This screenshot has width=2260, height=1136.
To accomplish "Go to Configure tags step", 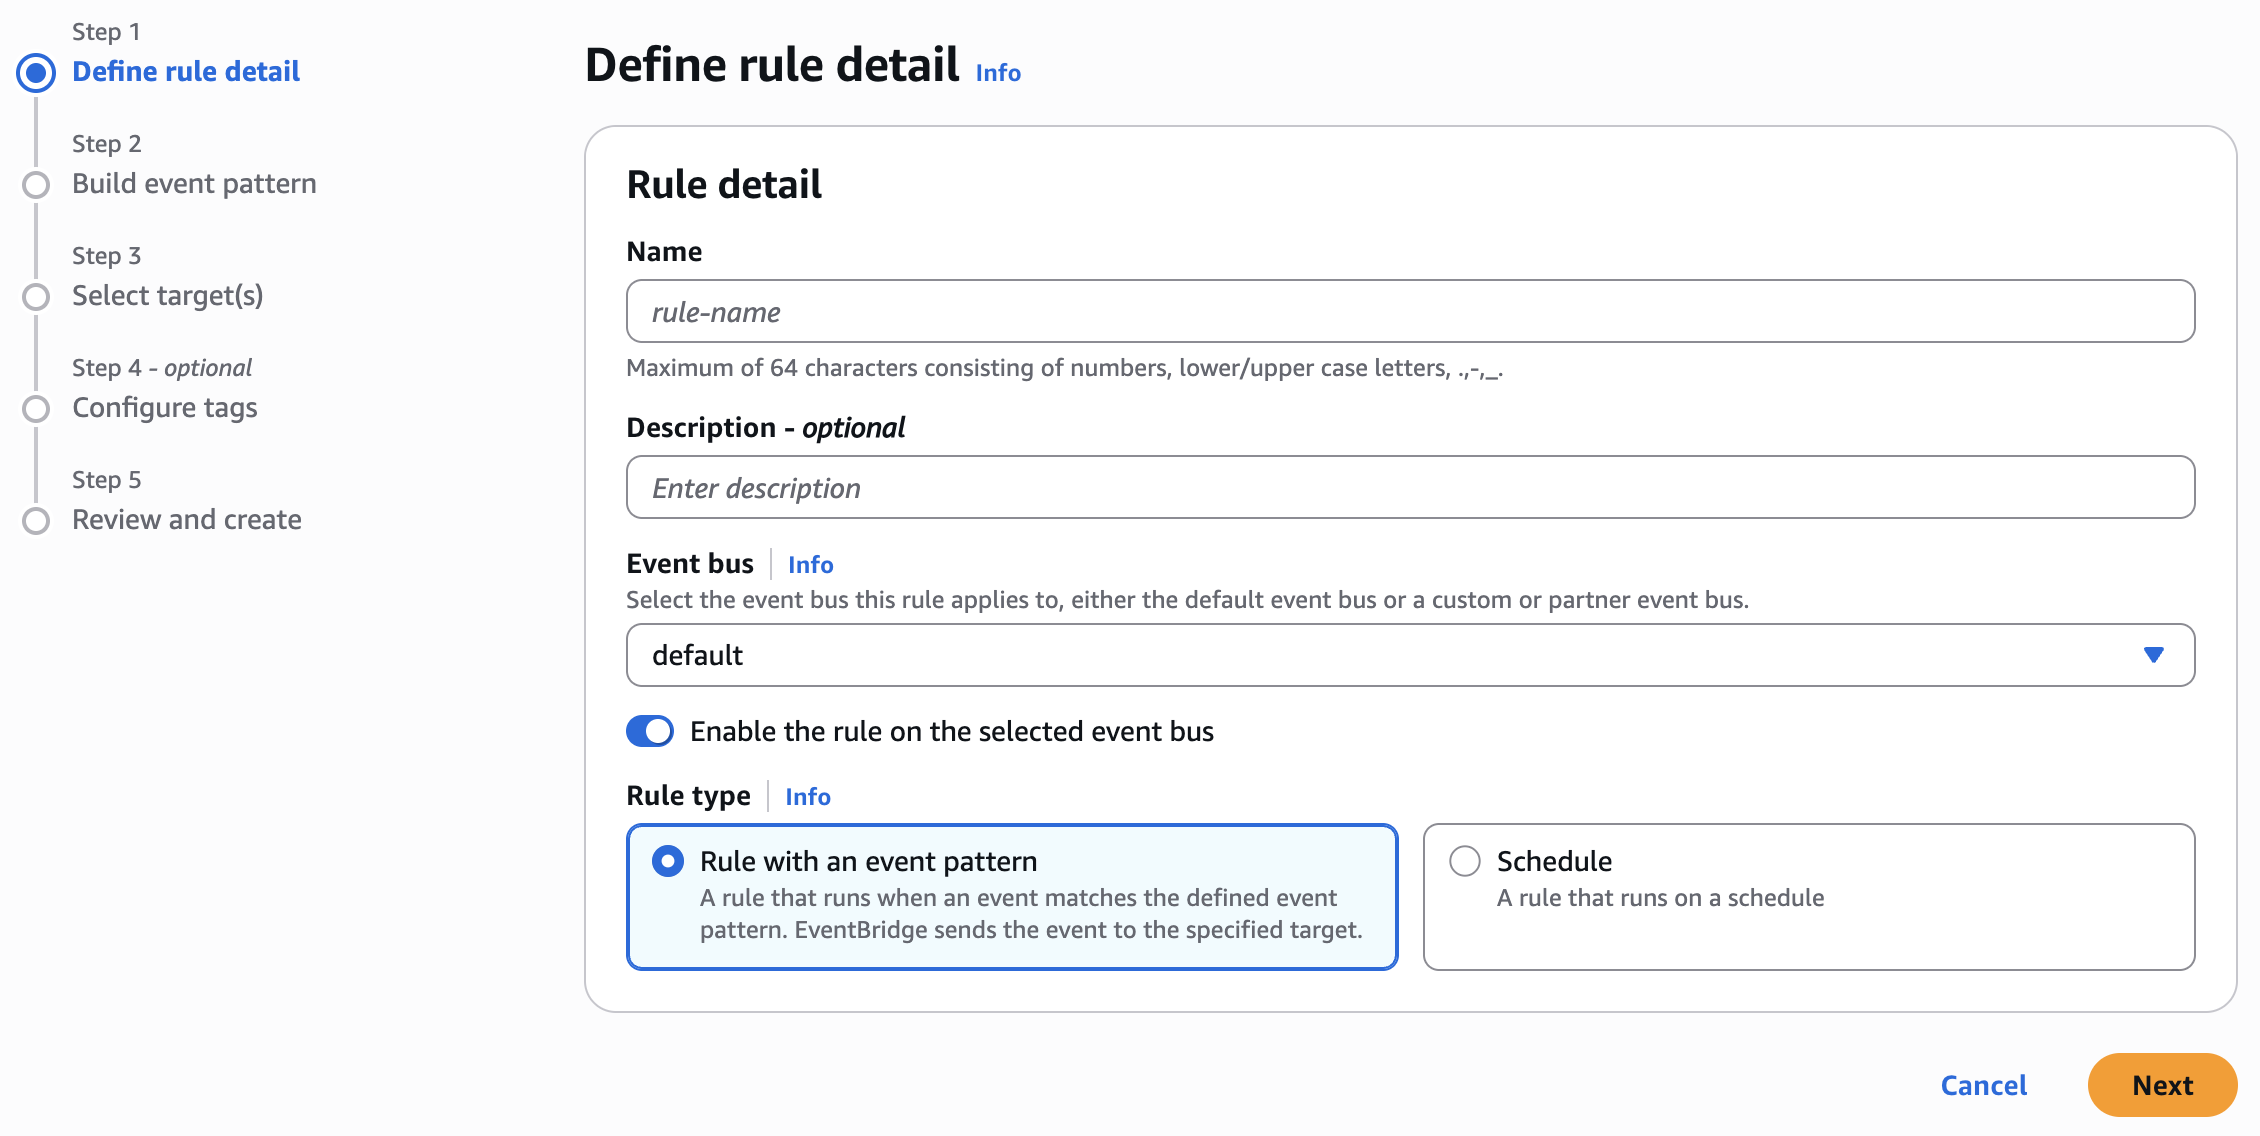I will pyautogui.click(x=165, y=408).
